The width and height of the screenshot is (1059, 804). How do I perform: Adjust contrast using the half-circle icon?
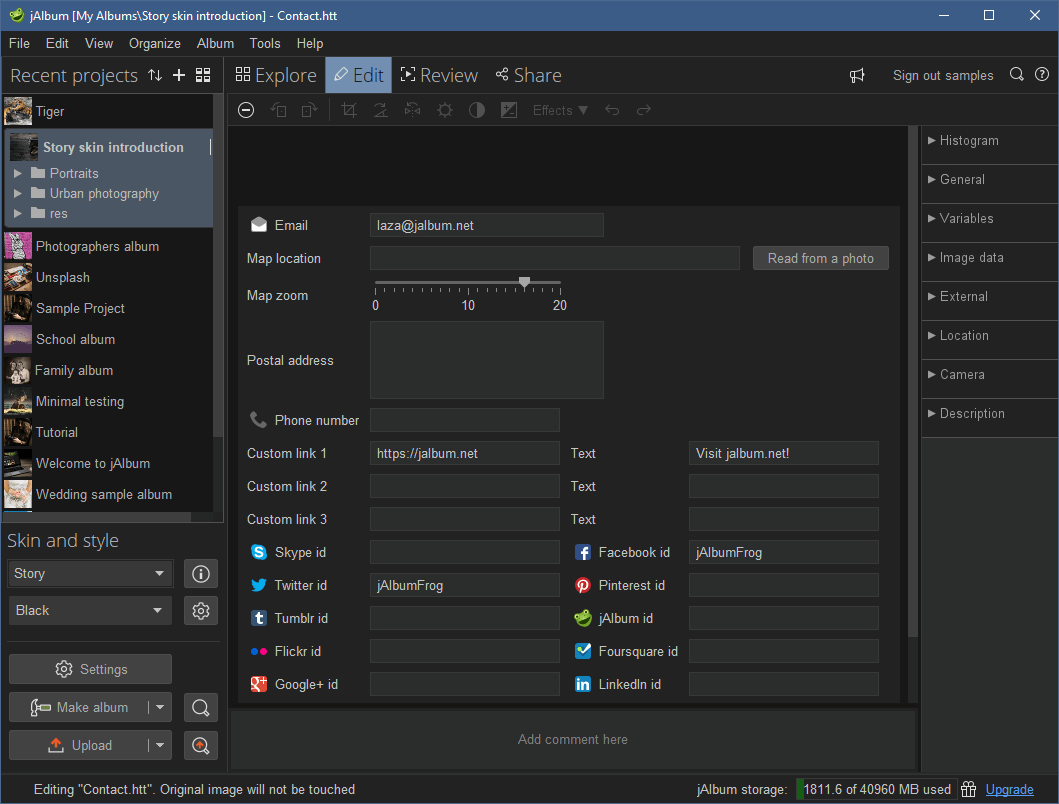(x=476, y=110)
